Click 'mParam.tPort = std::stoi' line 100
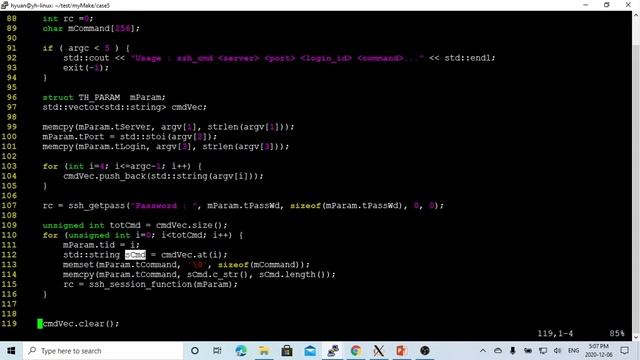 click(x=130, y=137)
